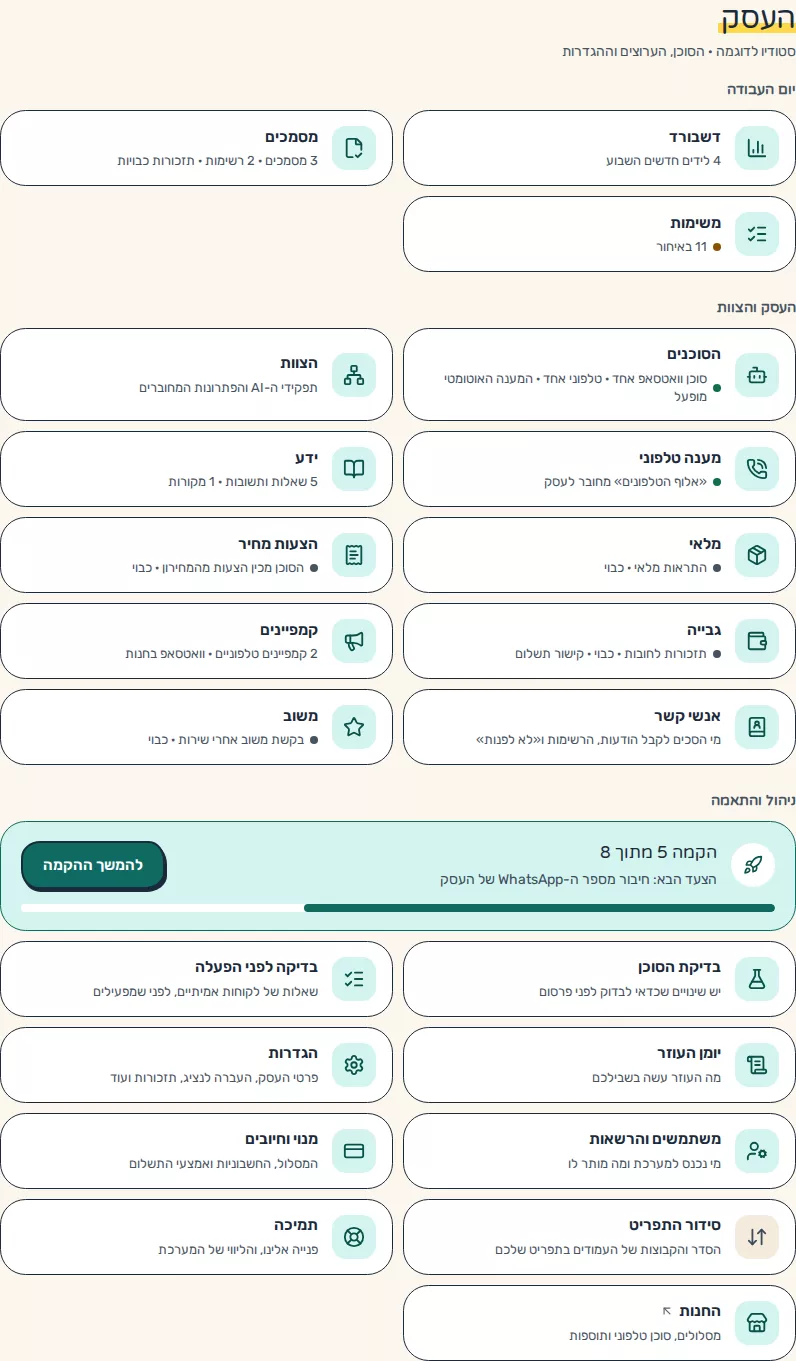The image size is (796, 1361).
Task: Click 'הסוכן מכין הצעות מהמחירון • כבוי'
Action: [x=218, y=567]
